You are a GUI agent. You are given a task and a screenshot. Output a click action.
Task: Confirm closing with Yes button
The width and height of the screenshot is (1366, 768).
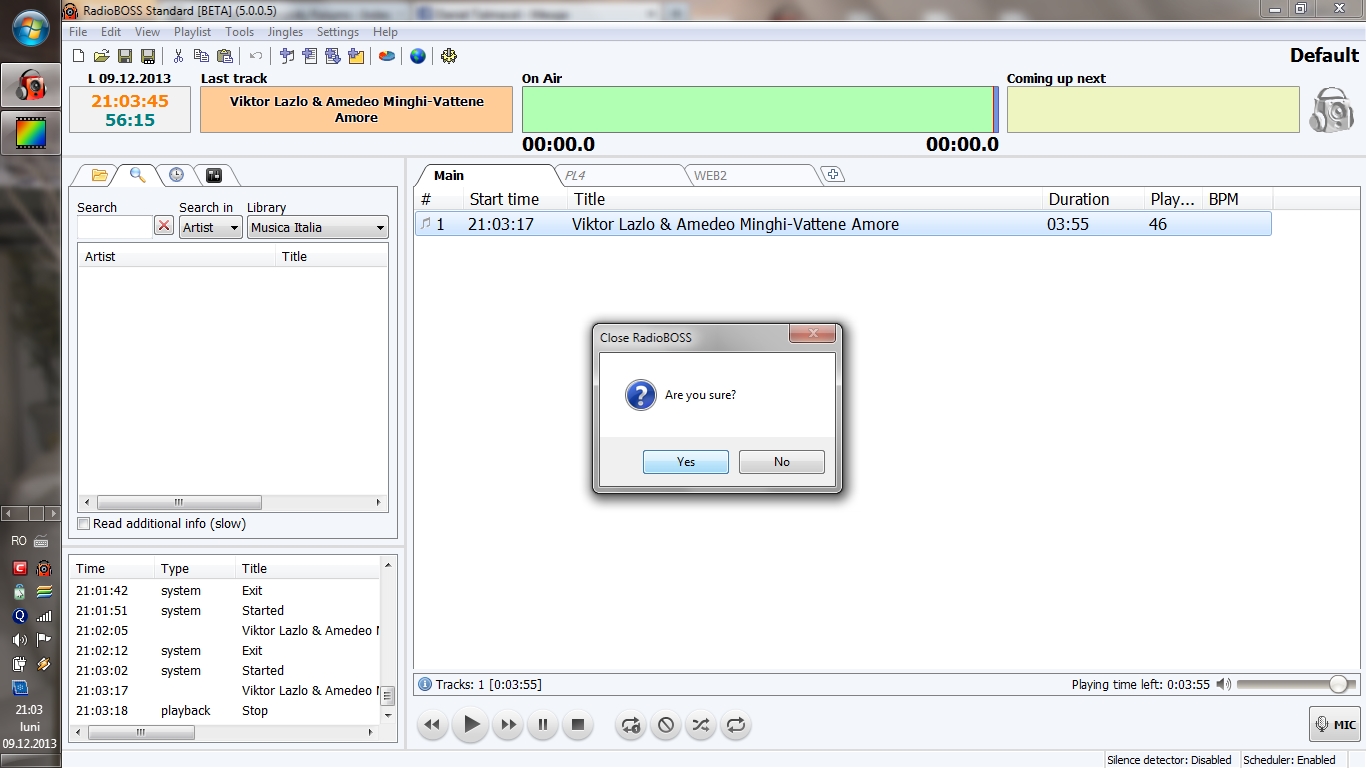point(686,462)
